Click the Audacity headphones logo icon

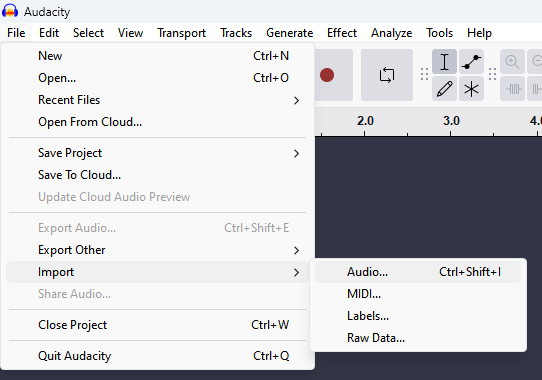point(10,11)
